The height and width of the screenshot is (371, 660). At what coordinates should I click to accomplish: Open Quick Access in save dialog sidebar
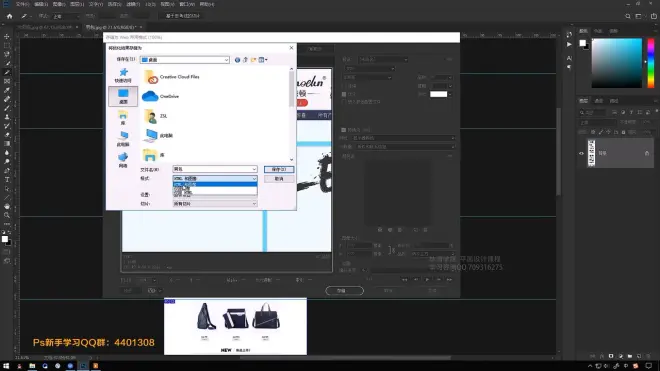(123, 75)
